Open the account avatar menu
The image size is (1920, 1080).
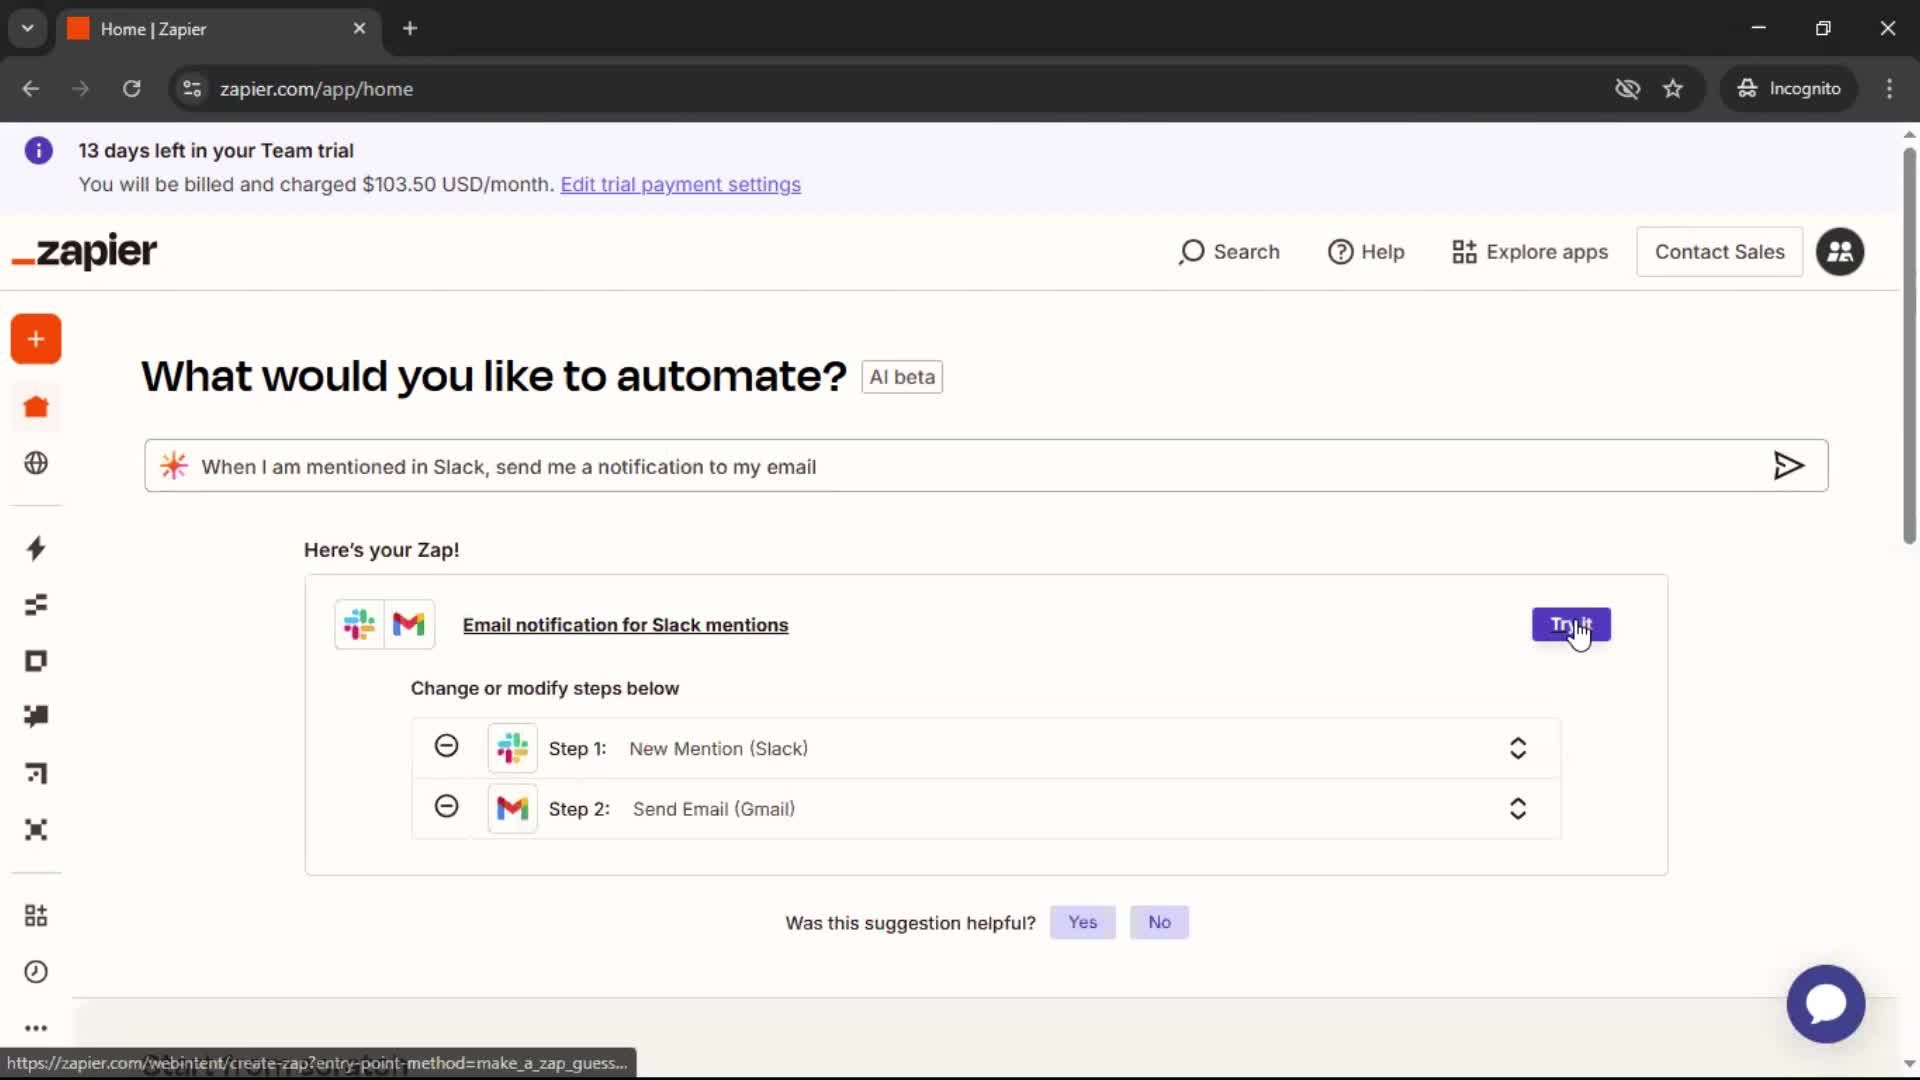click(1840, 252)
